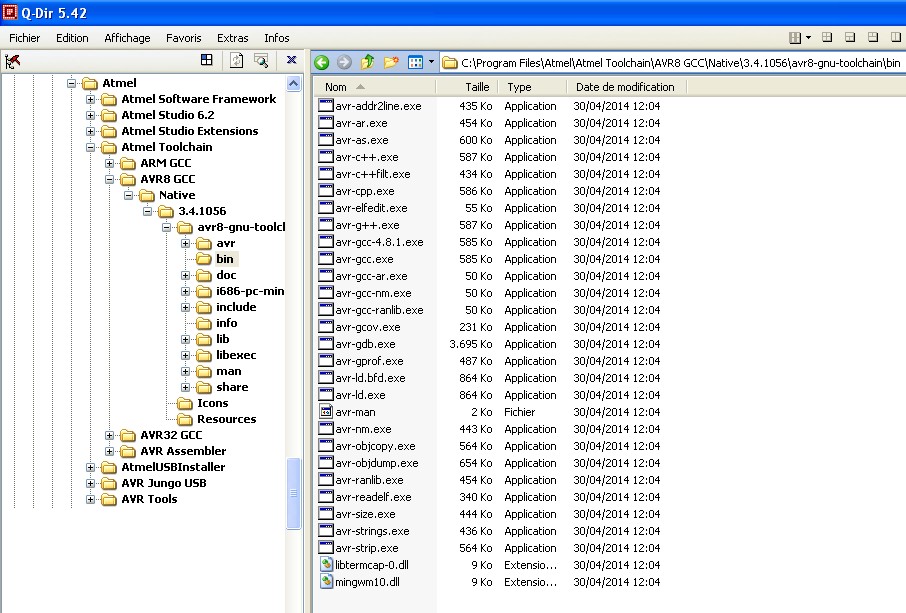
Task: Select the avr-readelf.exe file name
Action: (373, 497)
